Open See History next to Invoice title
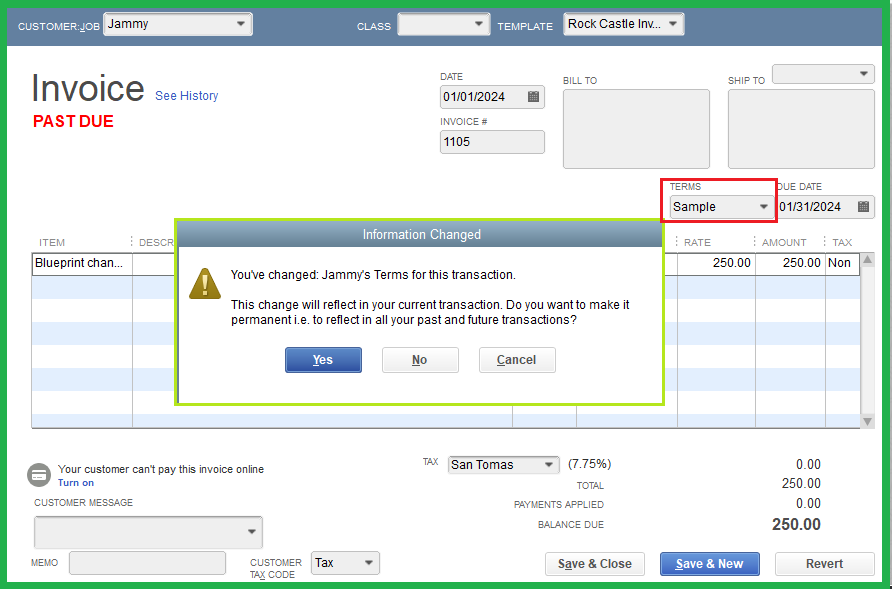 point(186,95)
